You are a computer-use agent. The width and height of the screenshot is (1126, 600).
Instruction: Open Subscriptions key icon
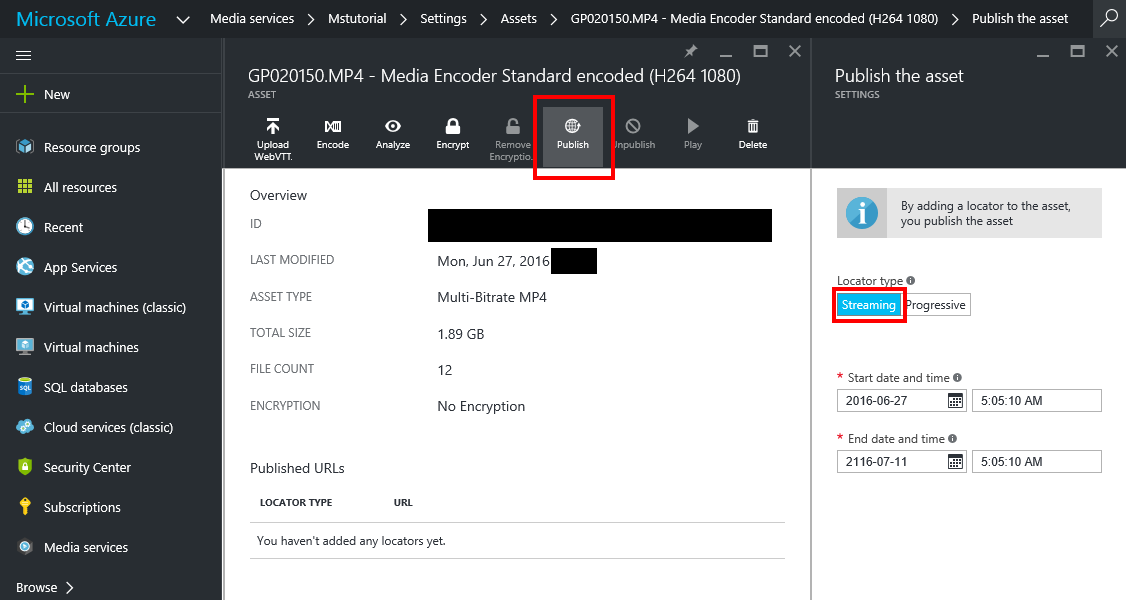click(x=25, y=507)
